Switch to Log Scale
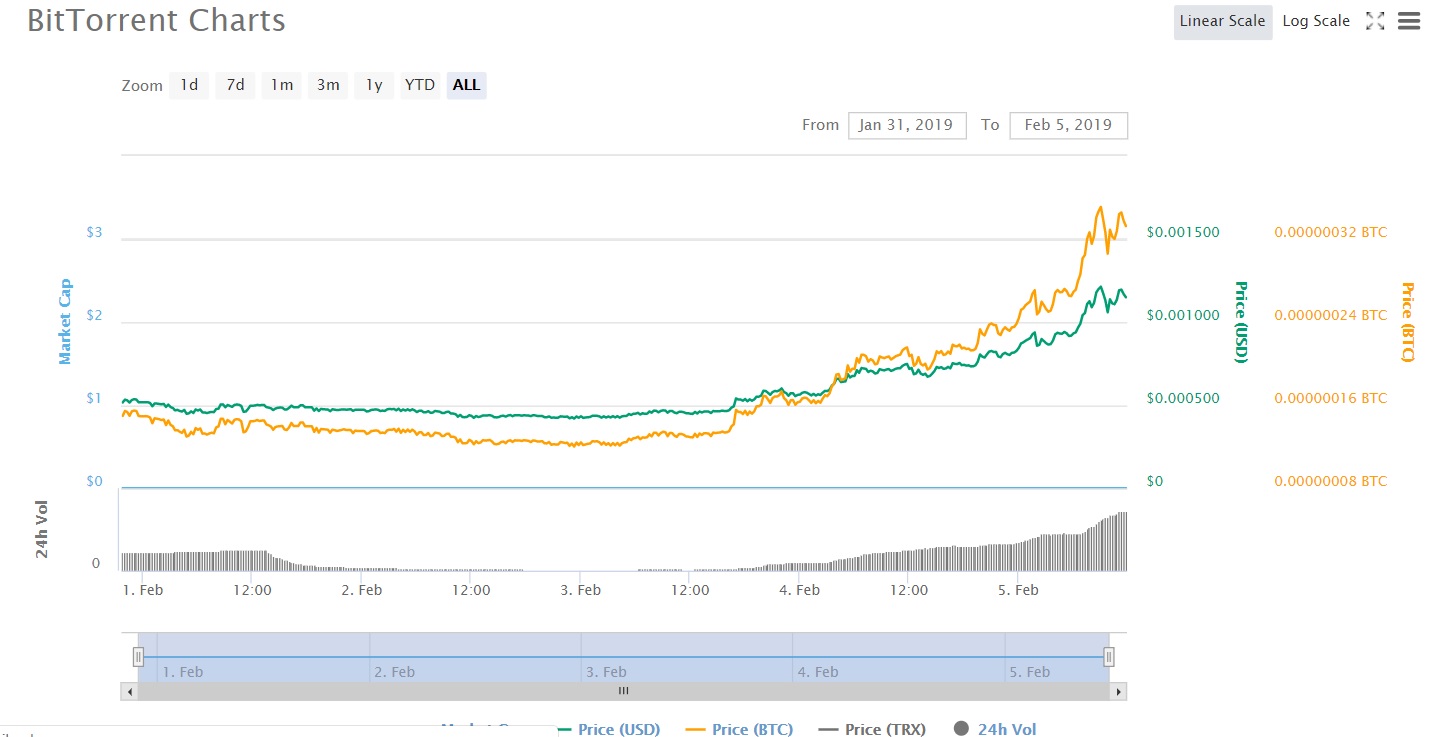The height and width of the screenshot is (737, 1439). point(1316,21)
